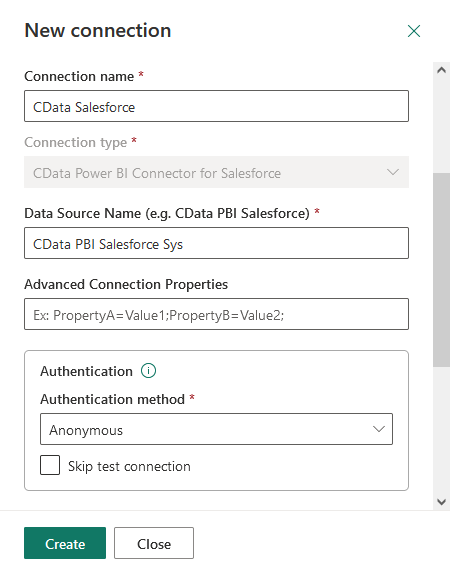
Task: Open the Connection type dropdown
Action: 216,172
